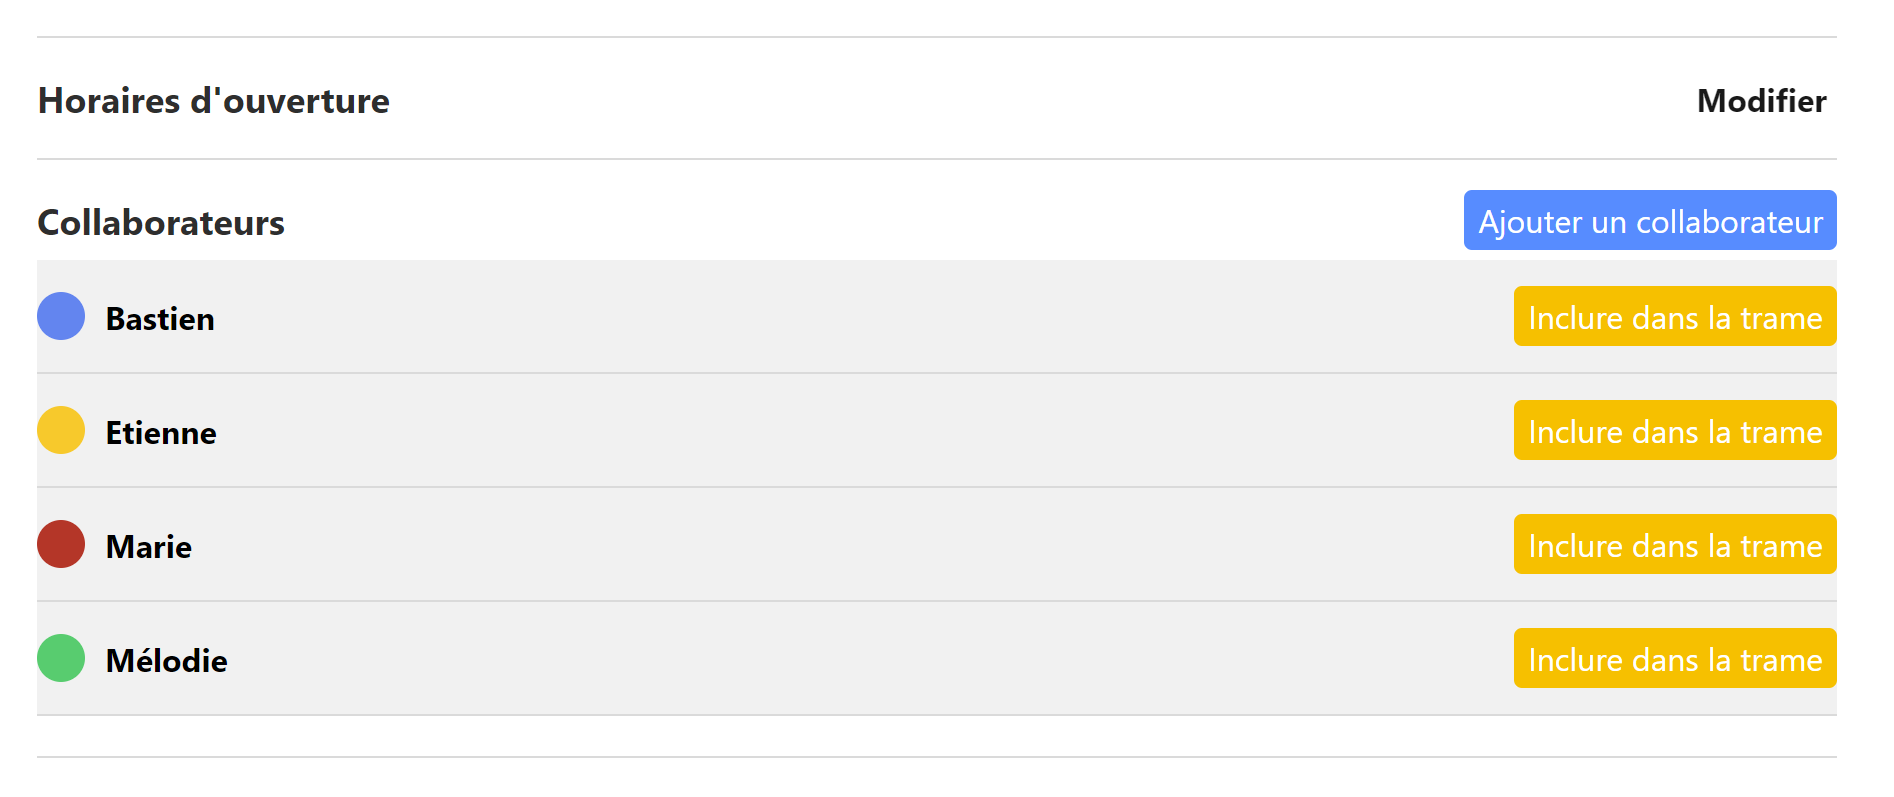Open Modifier for opening hours

tap(1761, 101)
